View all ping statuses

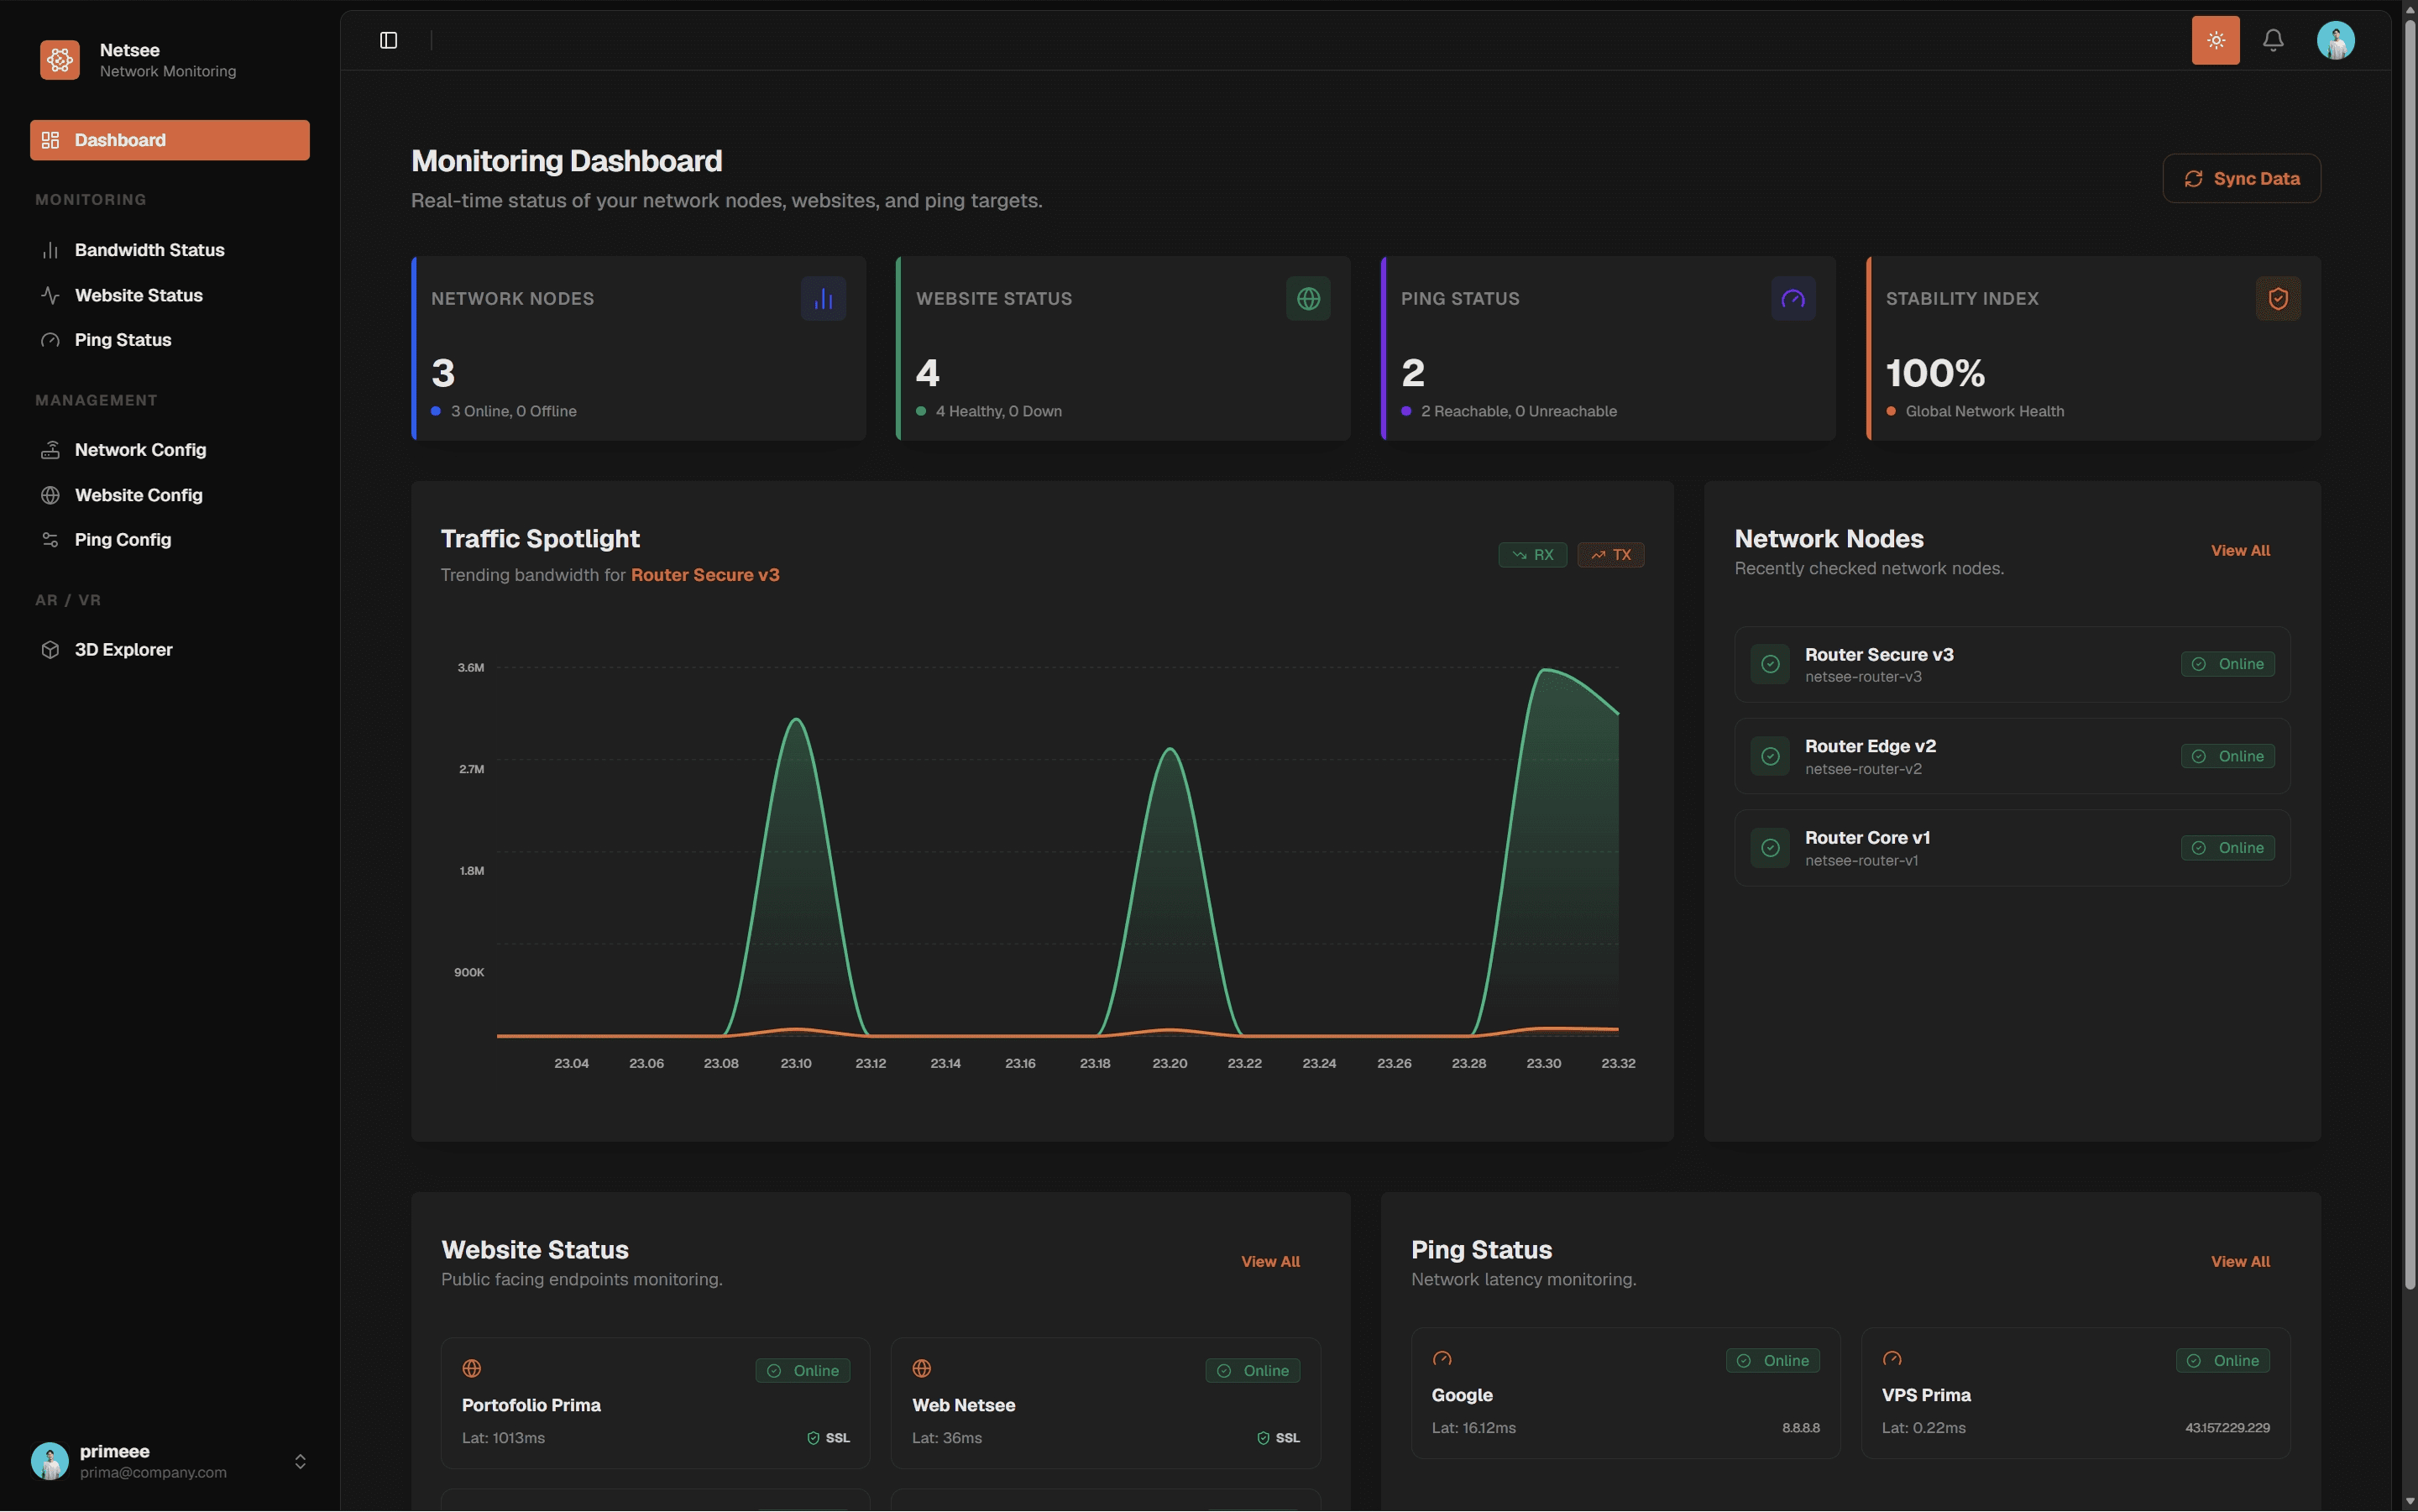coord(2240,1262)
